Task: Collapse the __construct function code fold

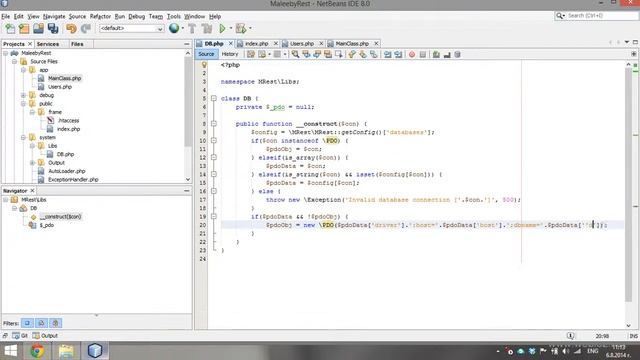Action: [213, 124]
